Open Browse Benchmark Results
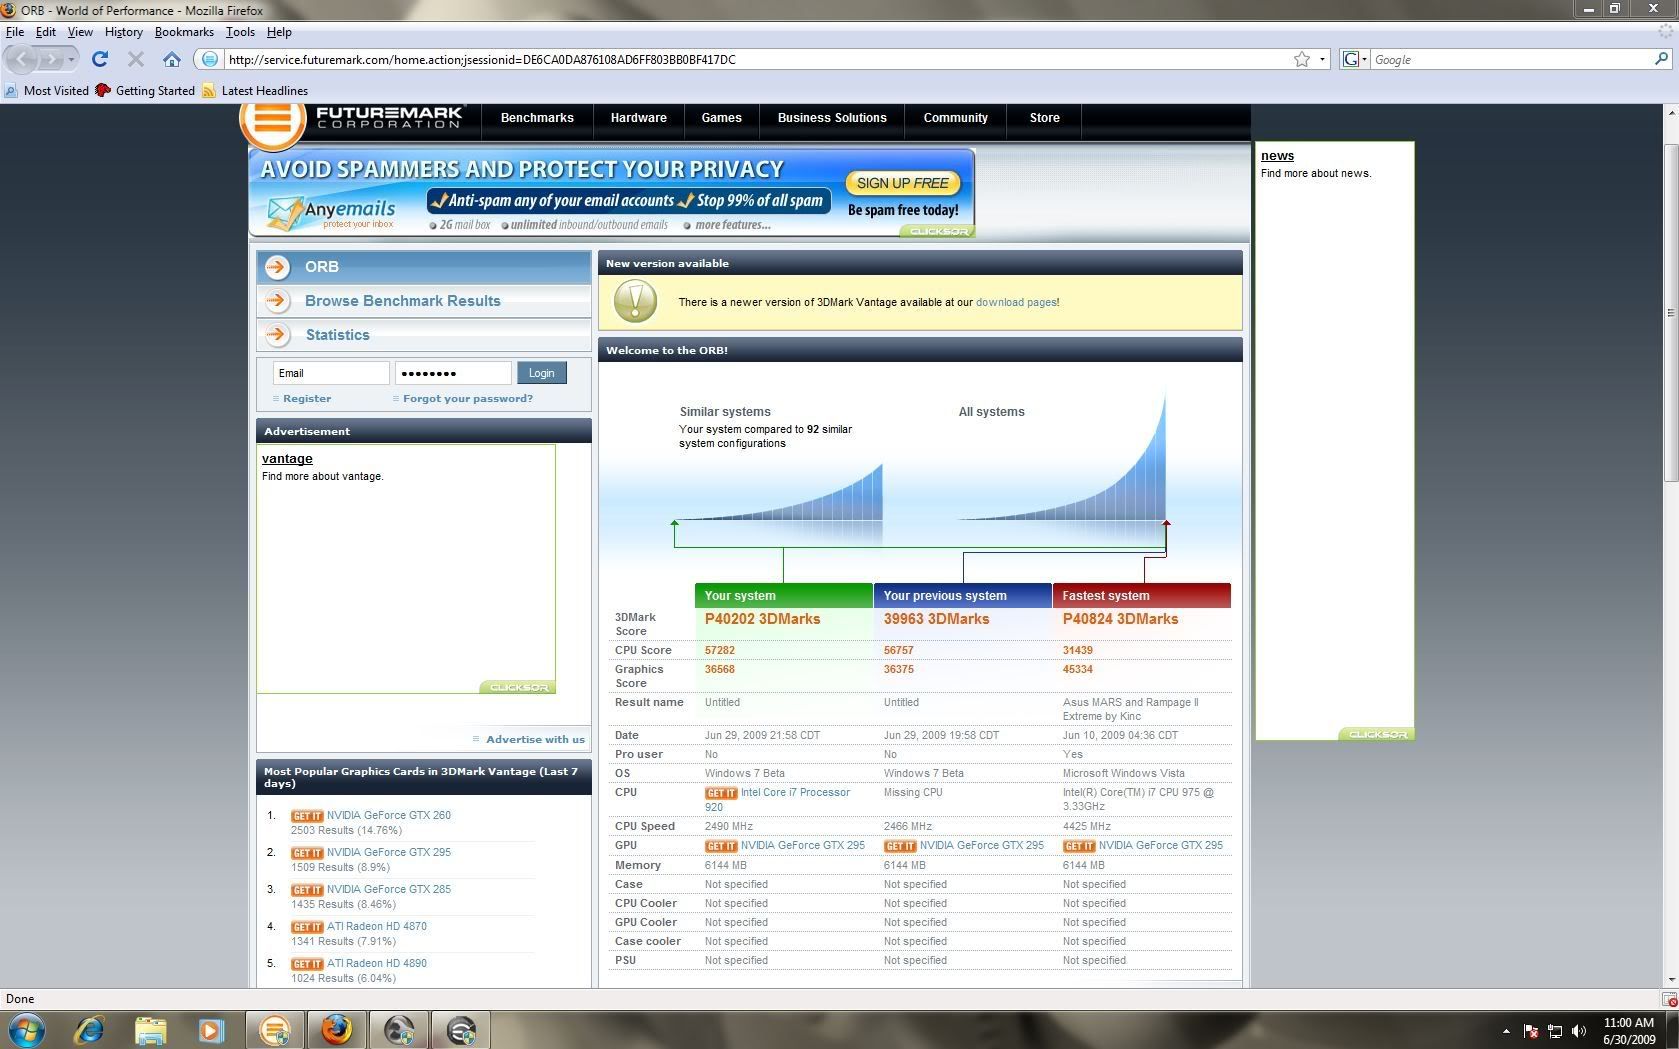Viewport: 1679px width, 1049px height. click(x=402, y=301)
